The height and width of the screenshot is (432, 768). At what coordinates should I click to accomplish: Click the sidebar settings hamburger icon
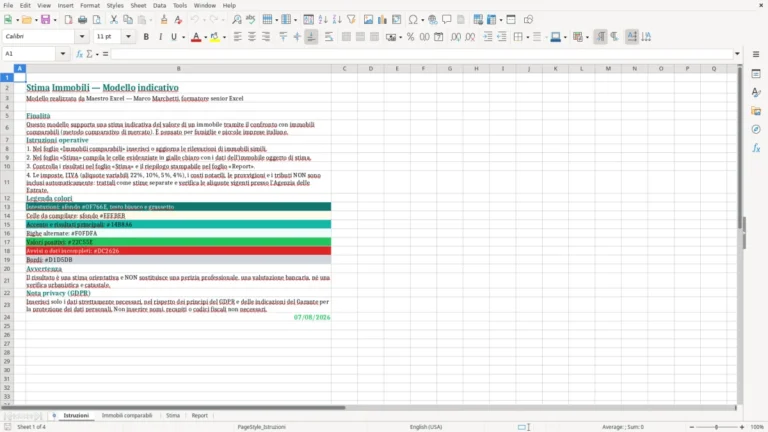point(756,54)
